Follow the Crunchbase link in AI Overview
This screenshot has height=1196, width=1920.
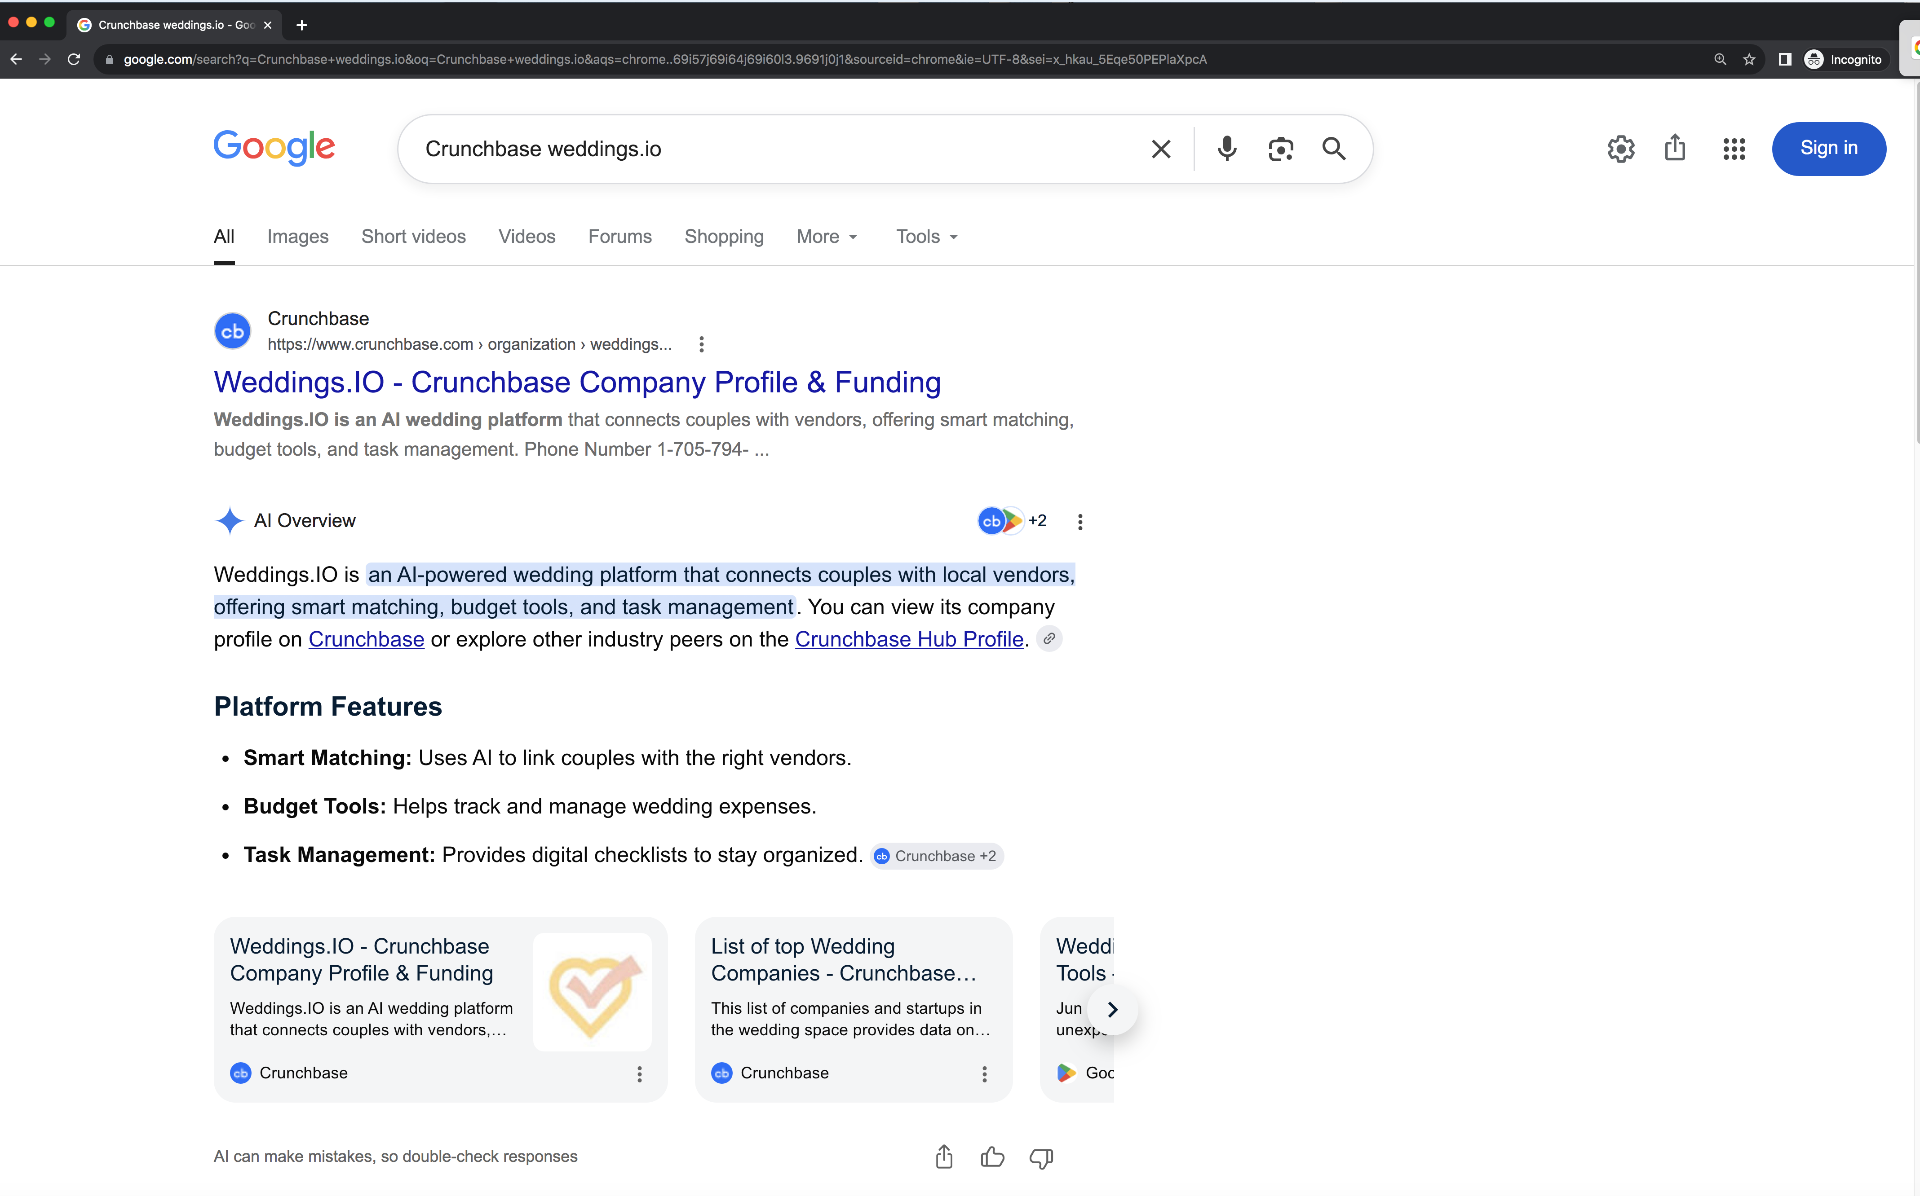[x=366, y=639]
